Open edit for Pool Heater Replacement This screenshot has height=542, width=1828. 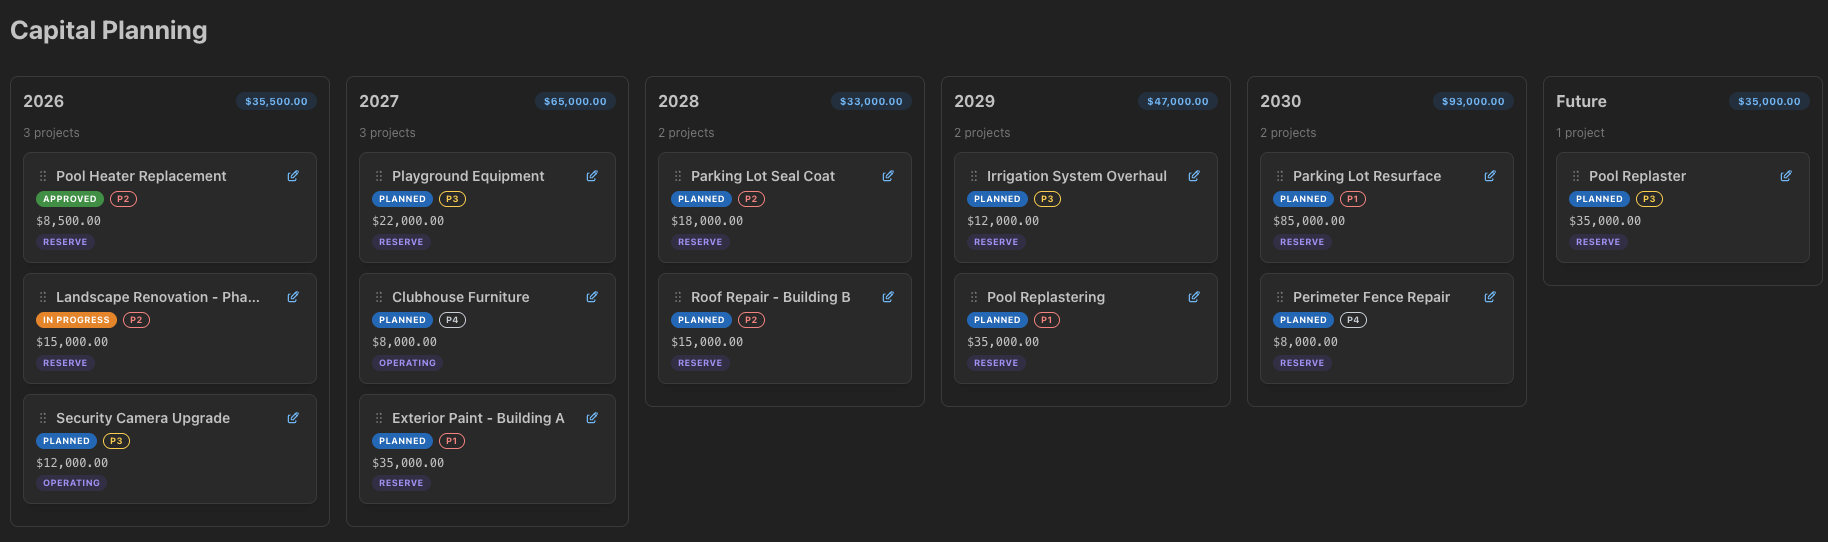293,176
